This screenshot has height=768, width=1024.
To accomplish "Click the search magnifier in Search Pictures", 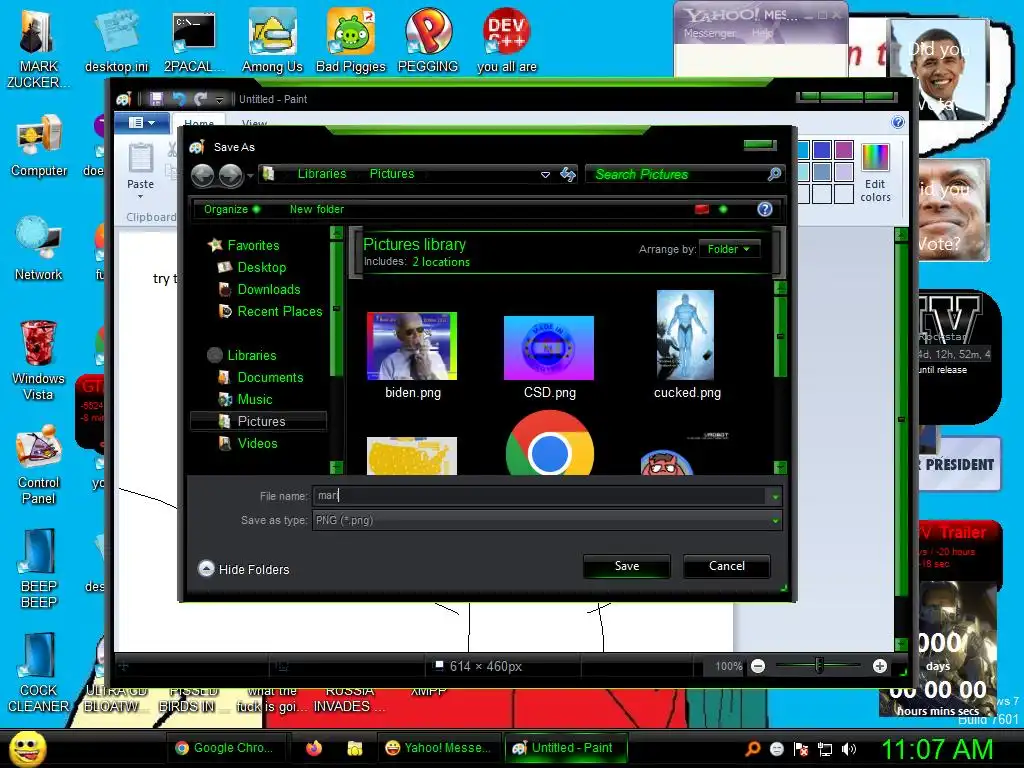I will 774,174.
